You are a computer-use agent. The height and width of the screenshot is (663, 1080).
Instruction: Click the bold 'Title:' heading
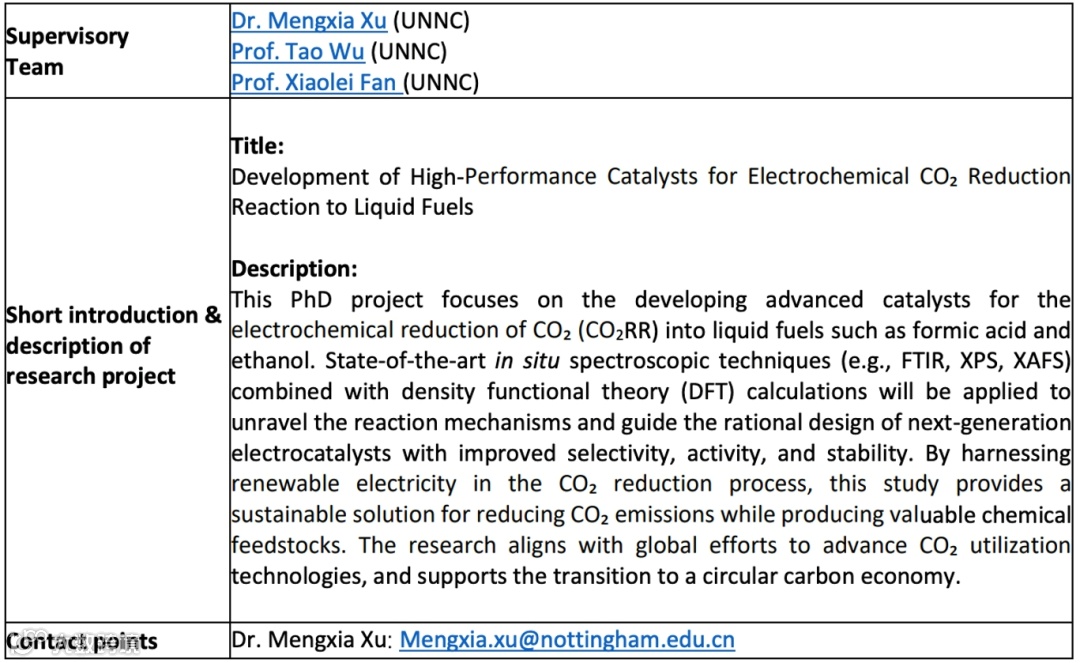[x=258, y=146]
